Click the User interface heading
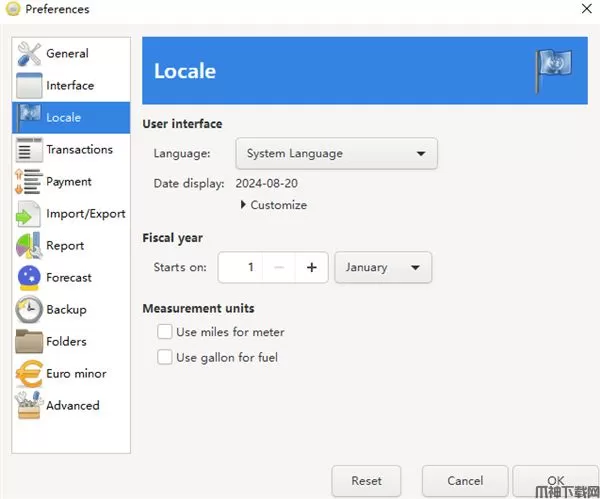The image size is (600, 499). 182,124
